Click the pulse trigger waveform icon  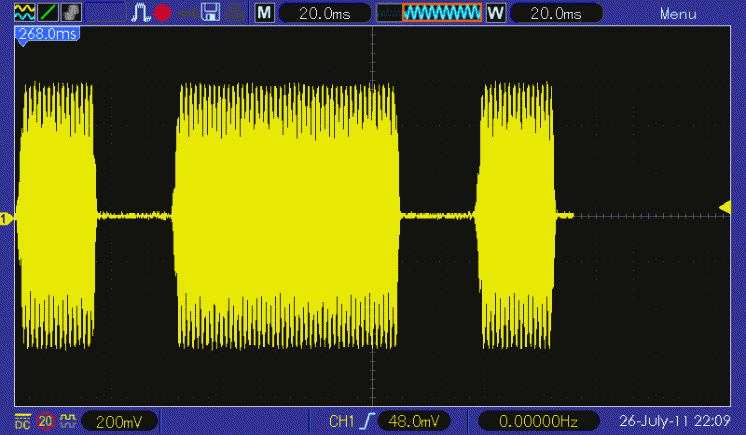pos(141,13)
